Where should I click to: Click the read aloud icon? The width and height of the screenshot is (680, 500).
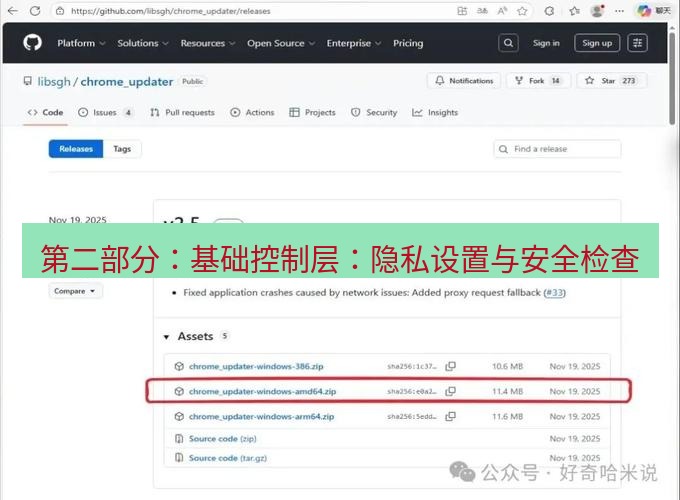(x=502, y=11)
